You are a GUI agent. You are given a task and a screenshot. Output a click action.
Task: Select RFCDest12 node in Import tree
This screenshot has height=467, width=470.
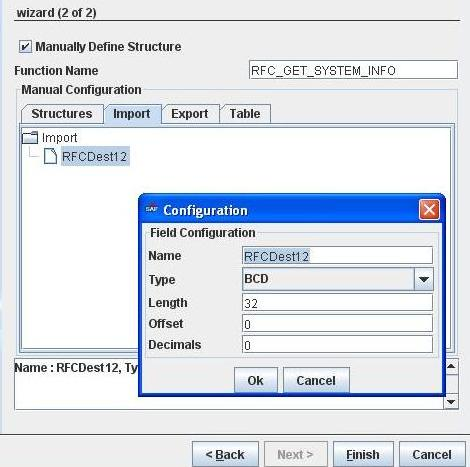point(95,156)
